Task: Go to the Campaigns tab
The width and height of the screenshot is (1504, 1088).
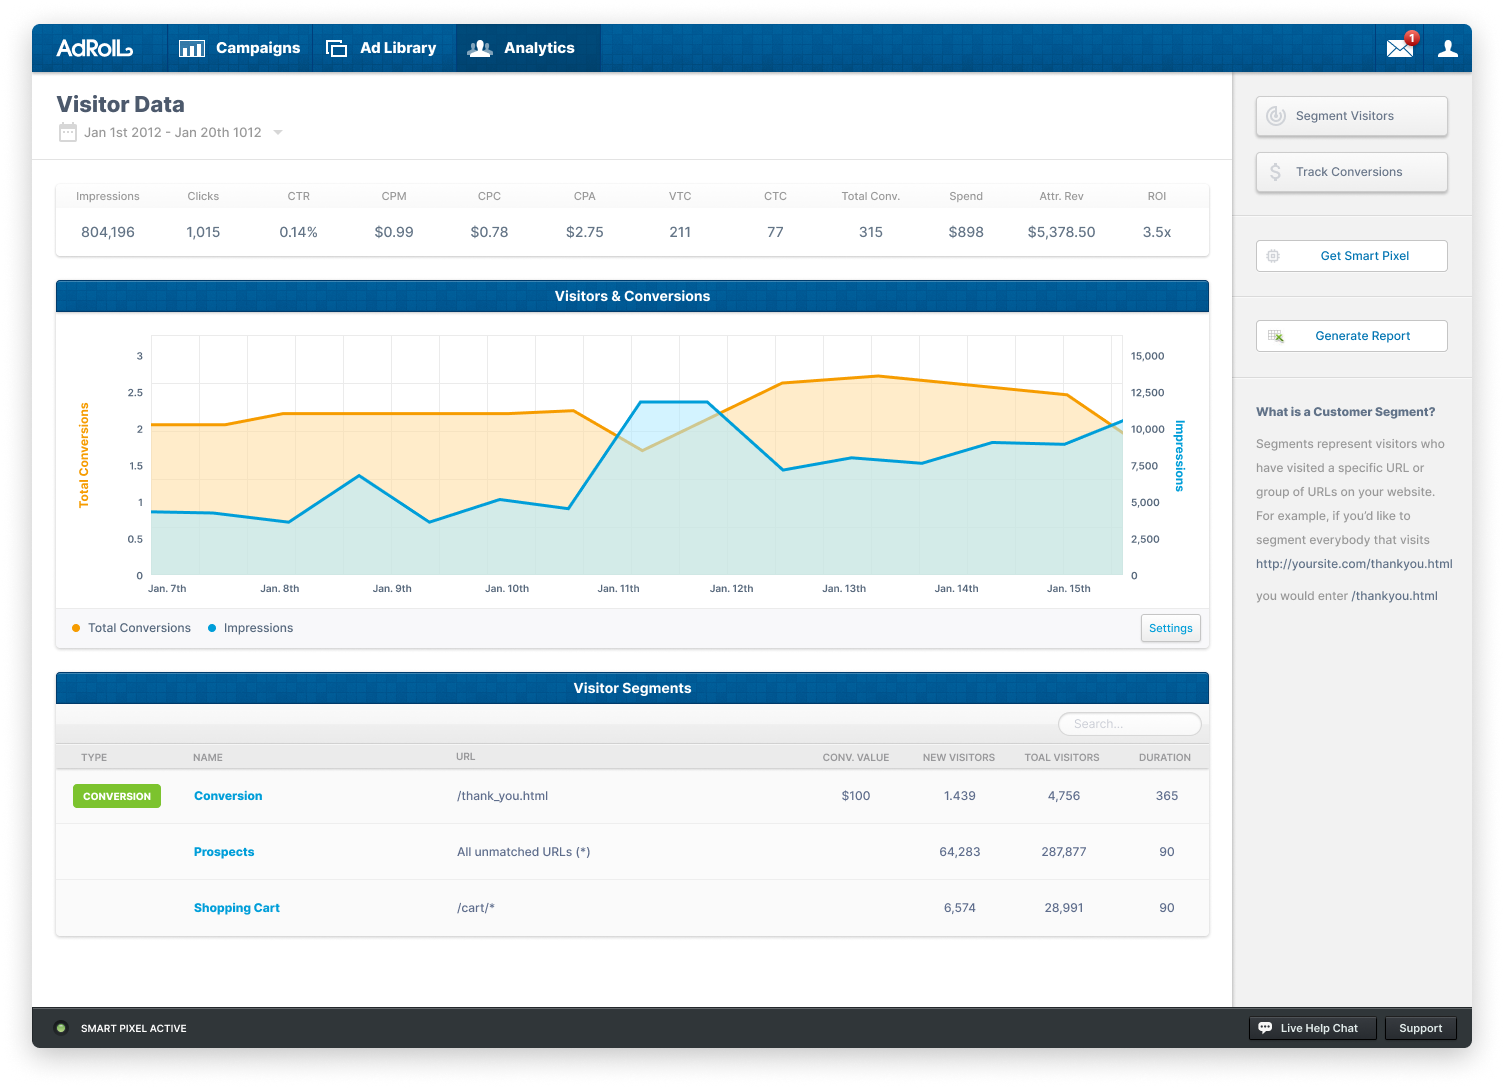Action: click(240, 48)
